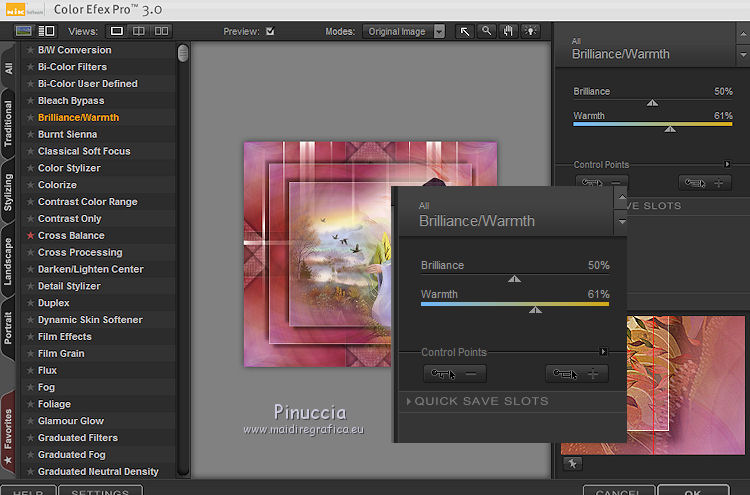Click up arrow in enlarged panel header
This screenshot has height=495, width=750.
pyautogui.click(x=622, y=197)
